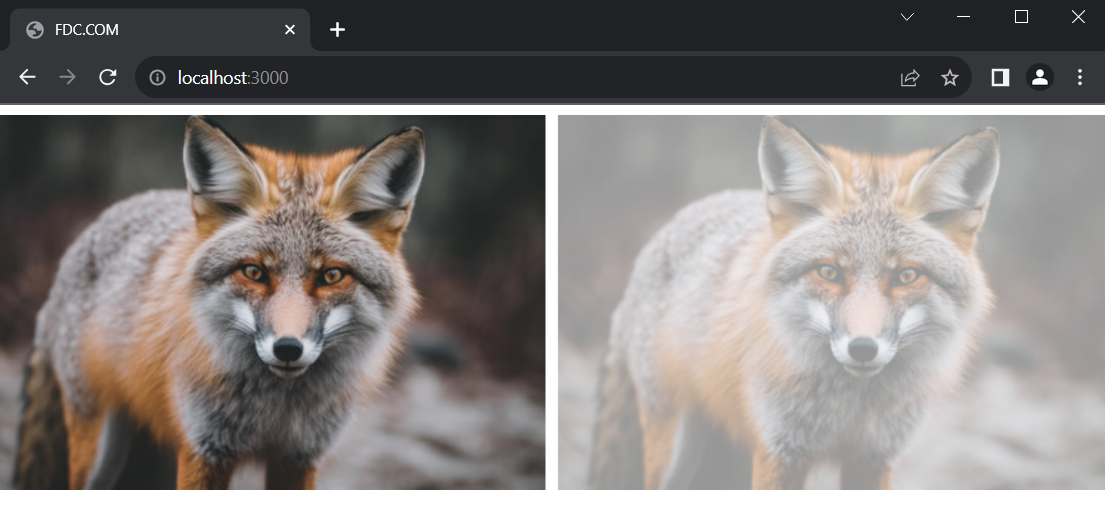Bookmark this tab with star icon

point(949,77)
